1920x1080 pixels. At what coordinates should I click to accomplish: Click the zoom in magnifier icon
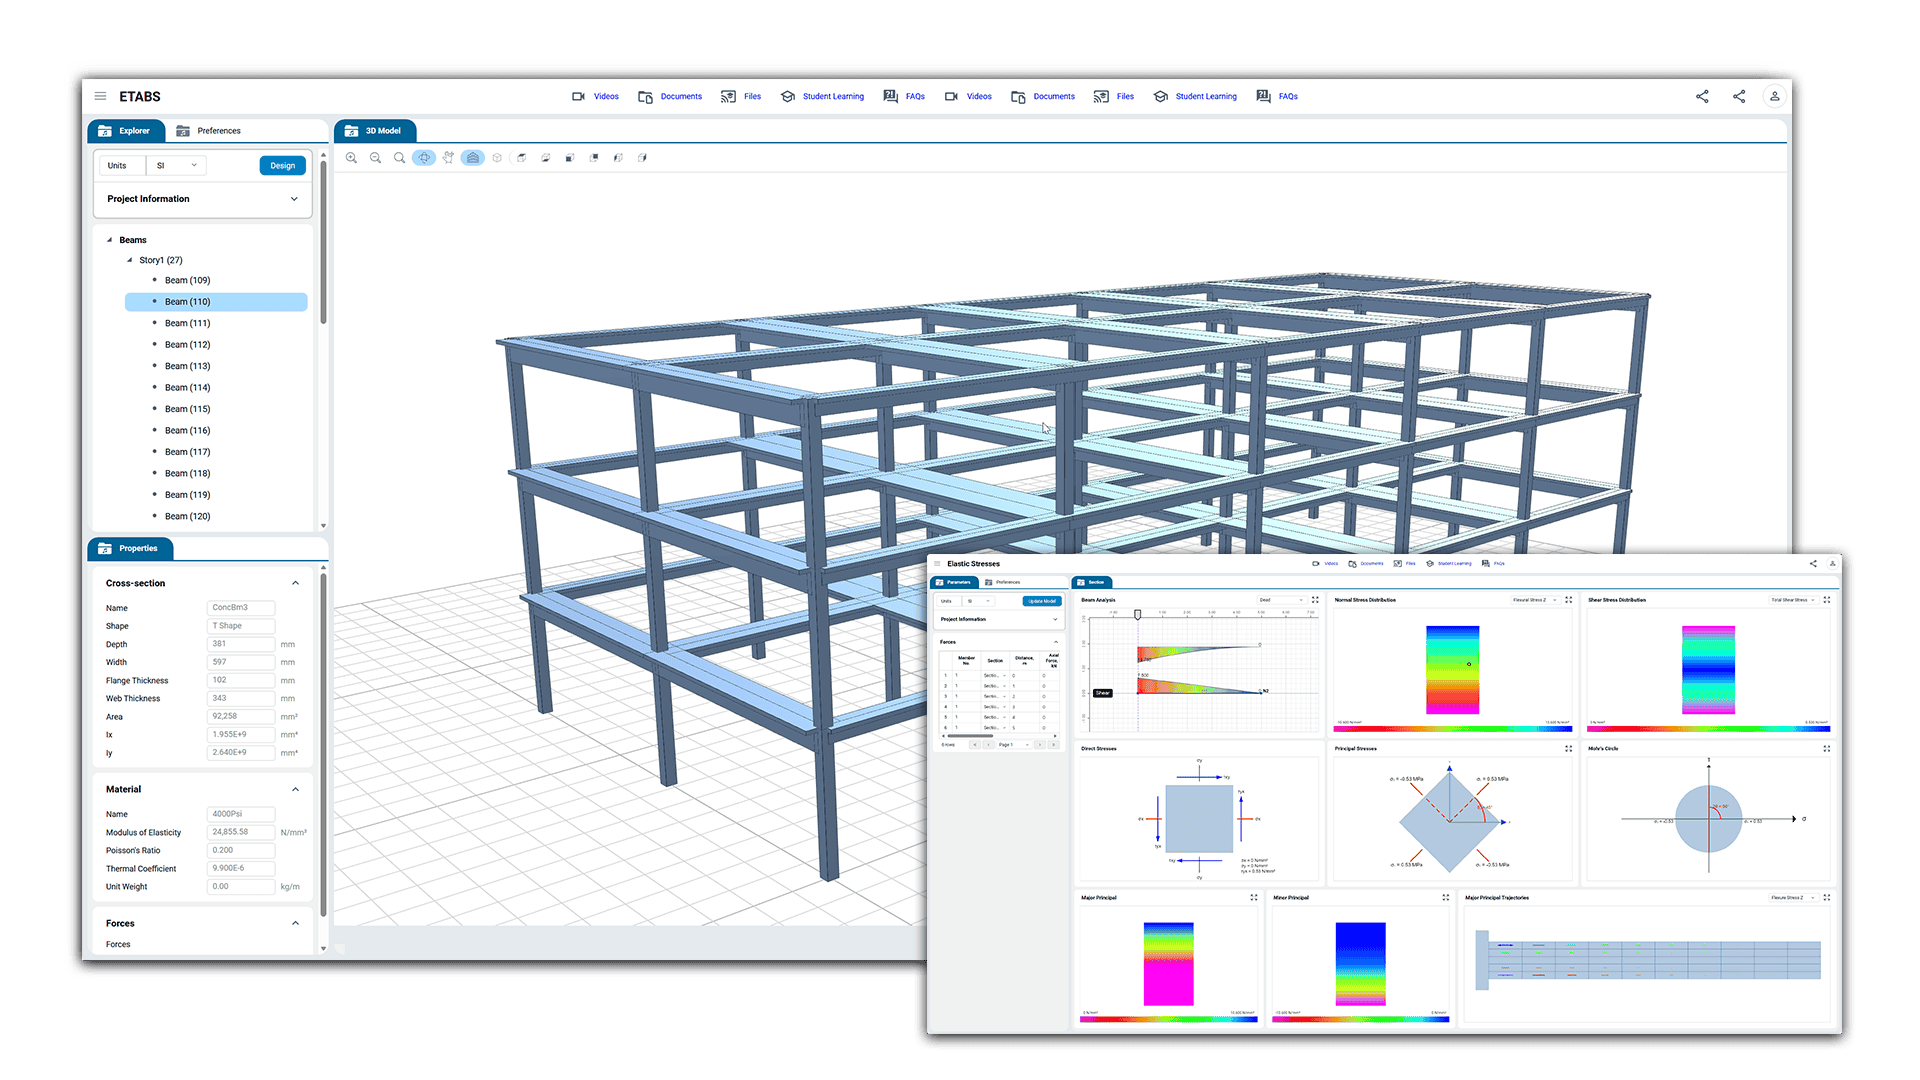[351, 158]
